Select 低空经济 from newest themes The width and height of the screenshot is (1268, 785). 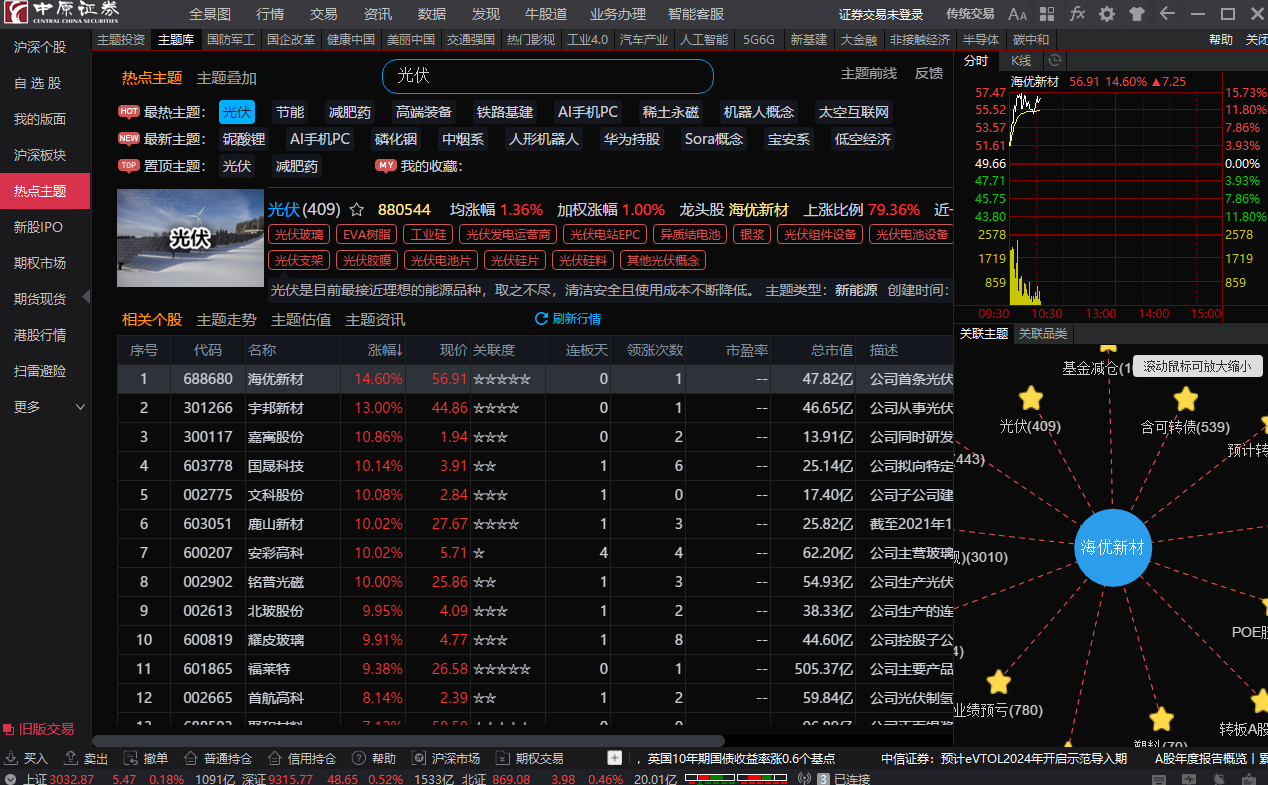tap(863, 139)
